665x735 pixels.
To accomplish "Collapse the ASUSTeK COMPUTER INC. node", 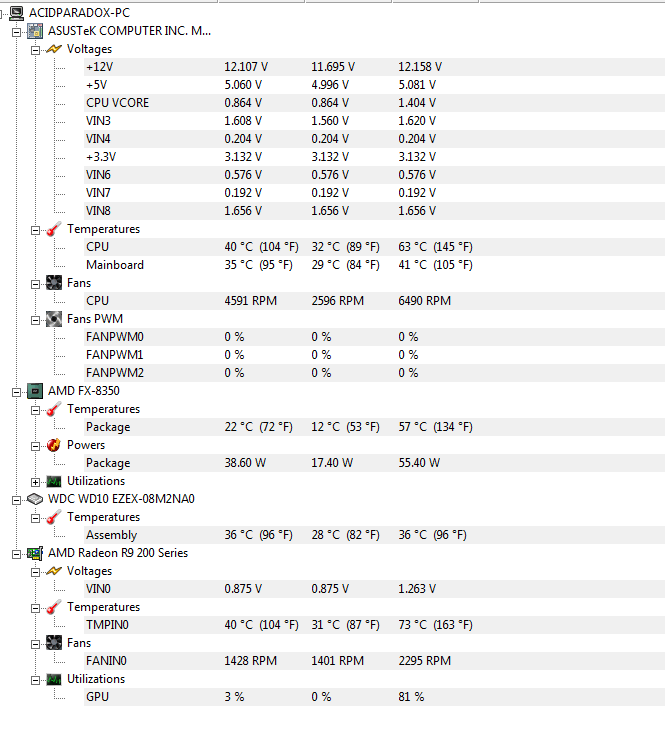I will pos(17,32).
